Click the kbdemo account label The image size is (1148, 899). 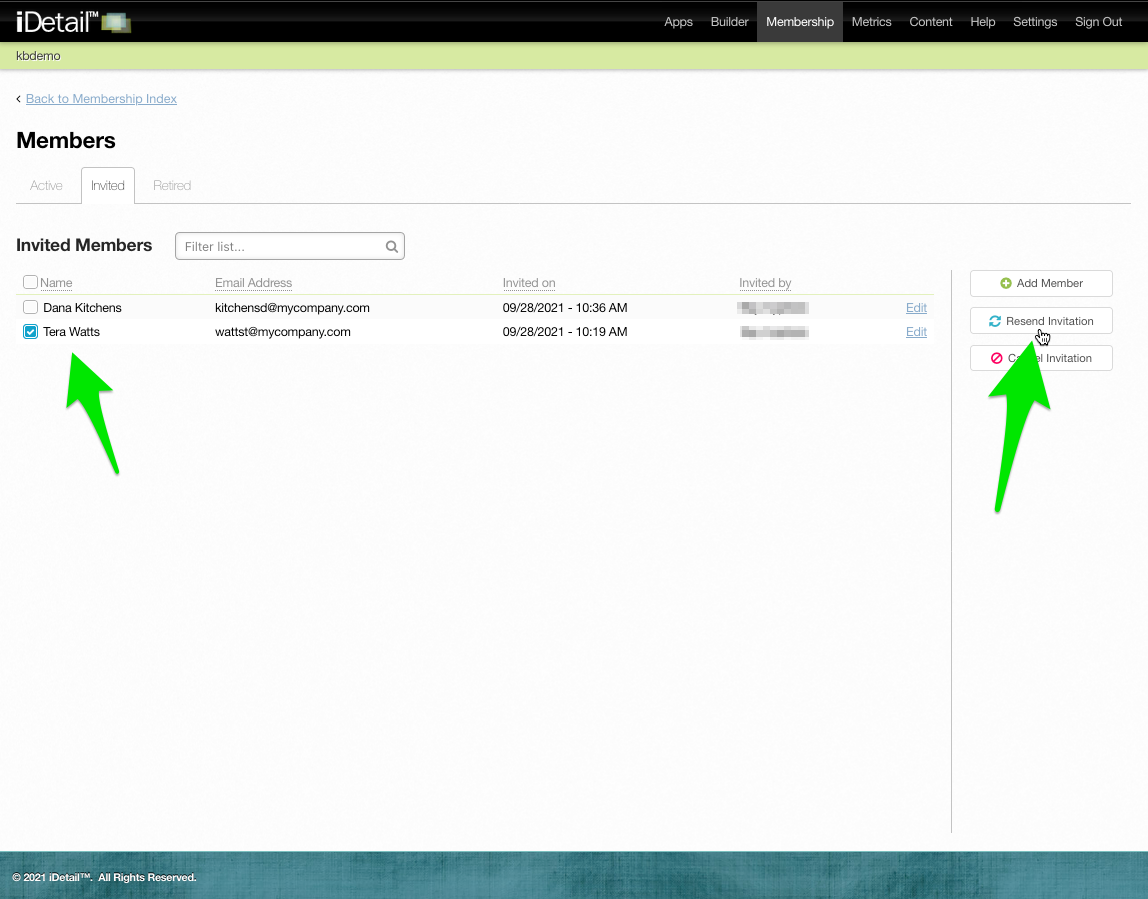pos(38,56)
